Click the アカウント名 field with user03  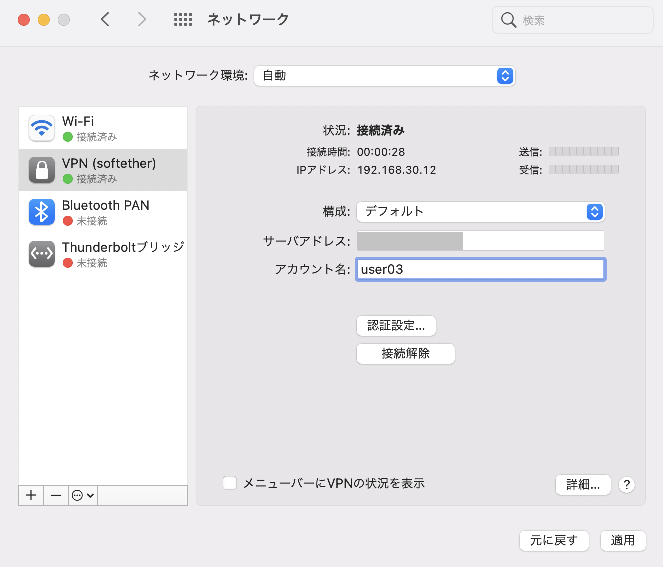click(x=481, y=269)
